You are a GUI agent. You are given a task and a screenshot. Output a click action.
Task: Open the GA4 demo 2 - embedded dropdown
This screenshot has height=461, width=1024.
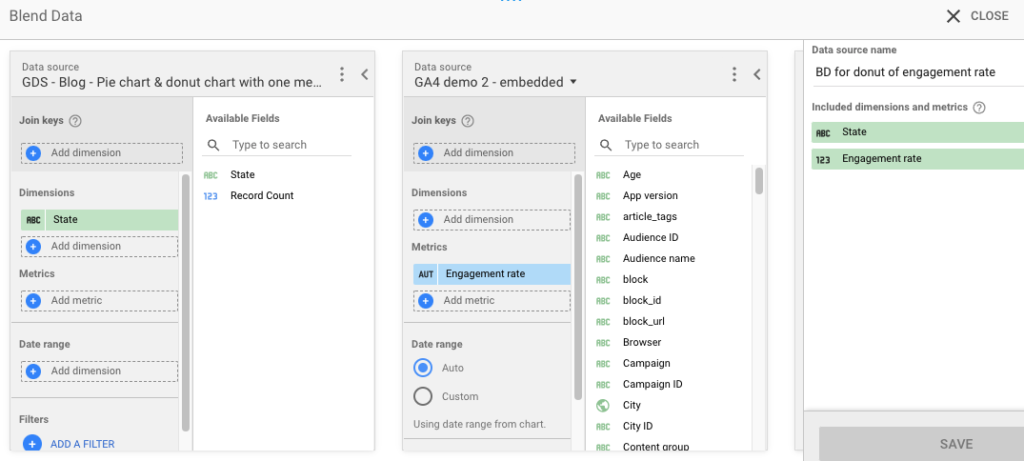coord(496,82)
